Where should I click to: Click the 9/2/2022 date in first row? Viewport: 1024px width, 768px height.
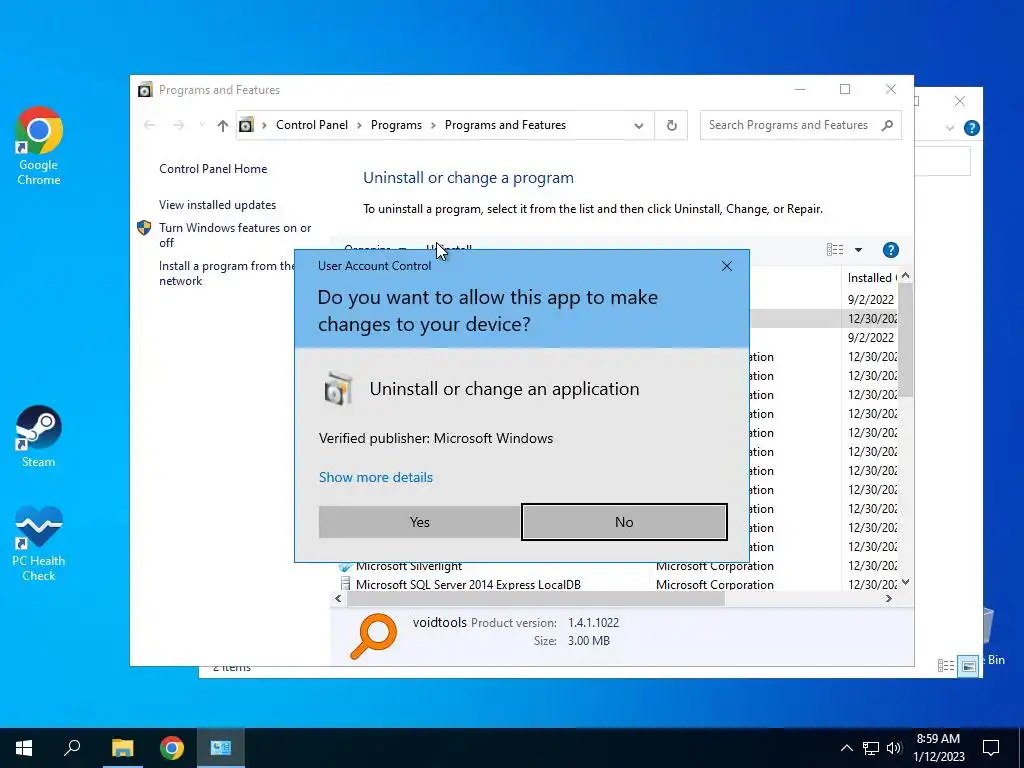871,299
